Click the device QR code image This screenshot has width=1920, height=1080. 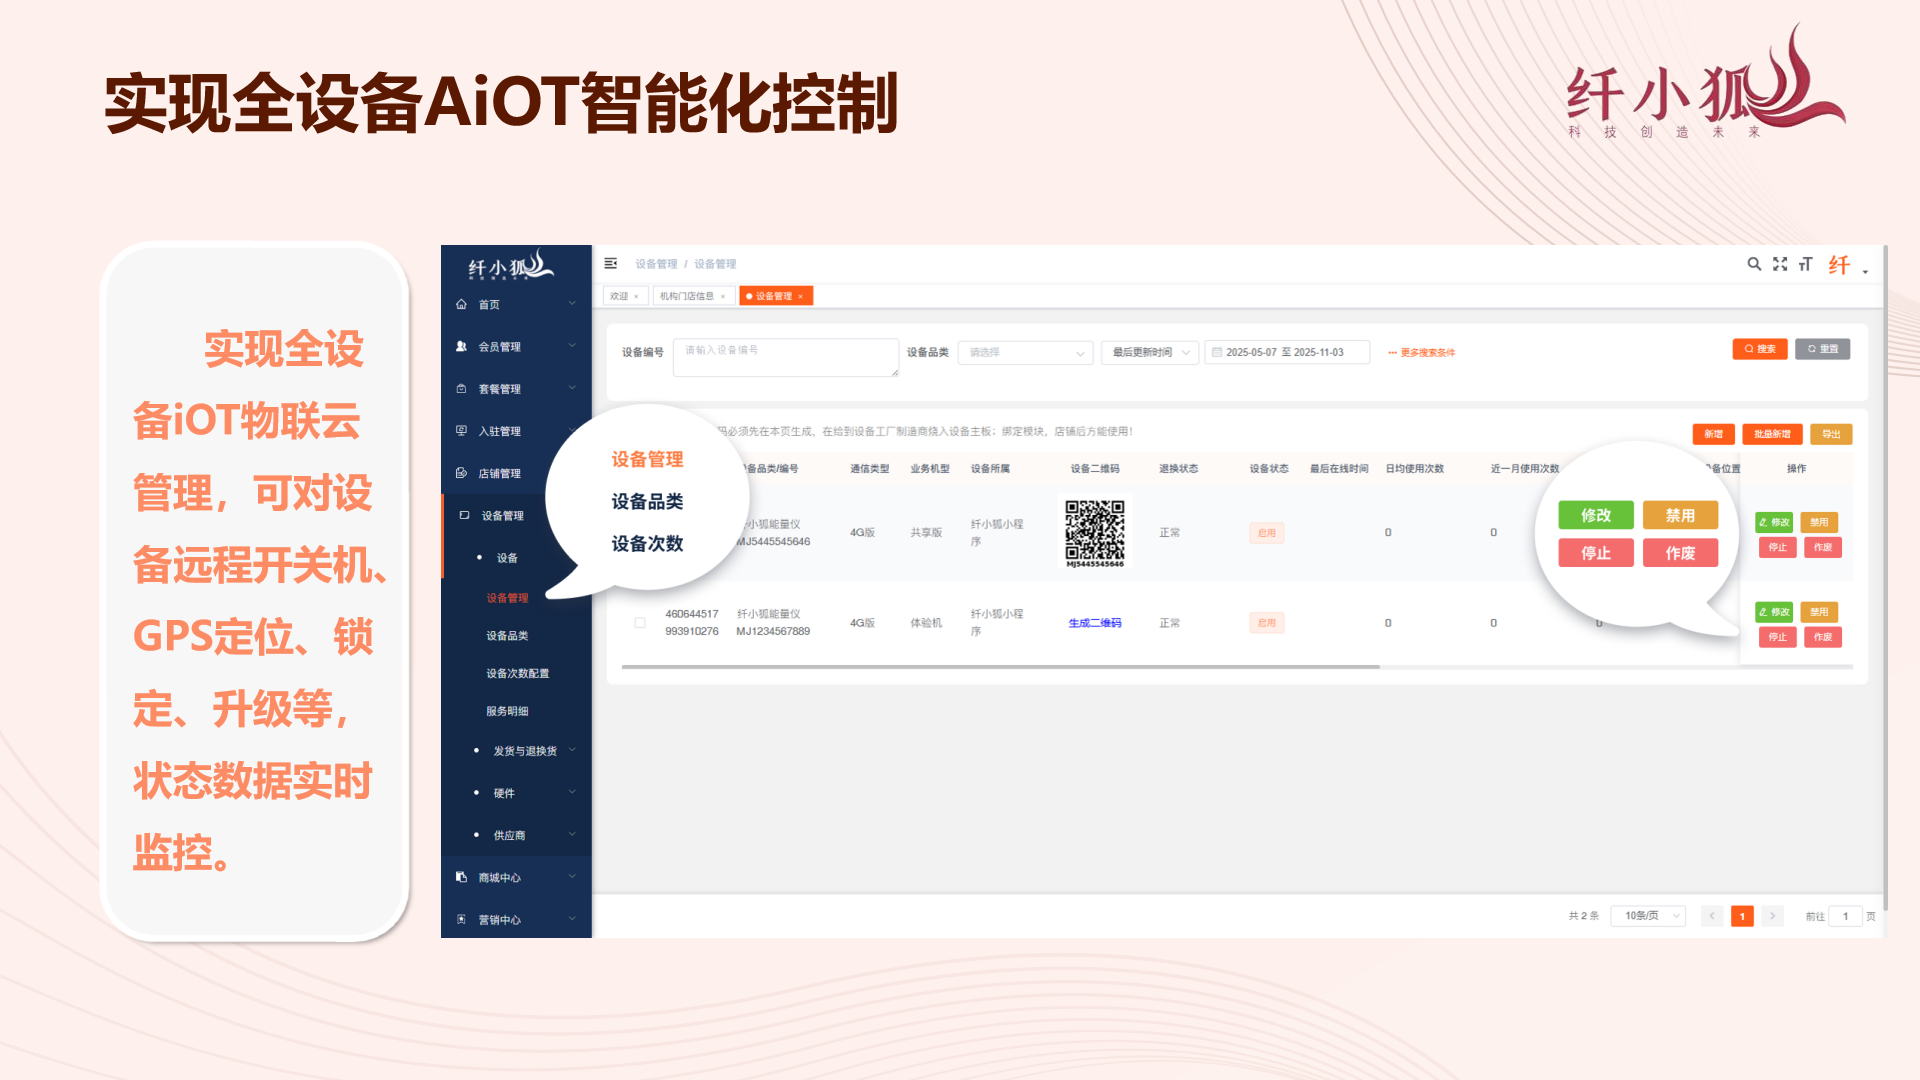point(1094,532)
